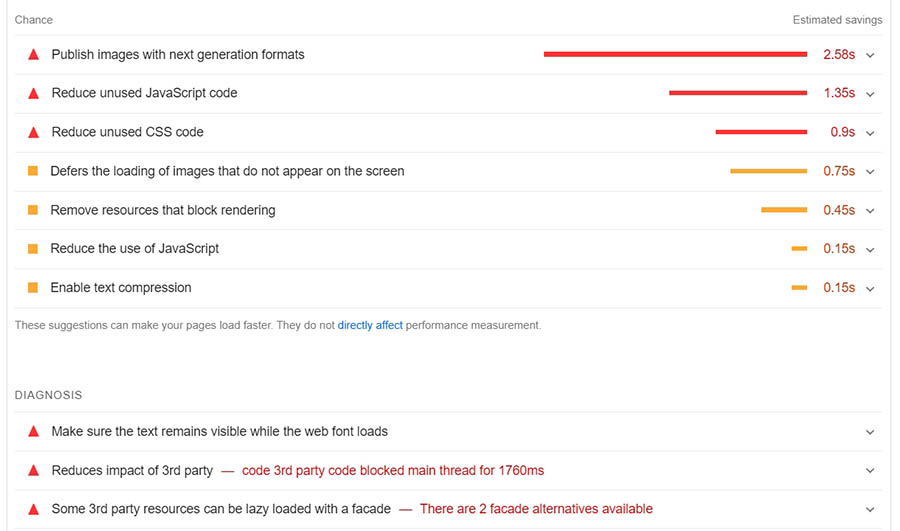Screen dimensions: 900x531
Task: Click 'Remove resources that block rendering' title
Action: point(163,210)
